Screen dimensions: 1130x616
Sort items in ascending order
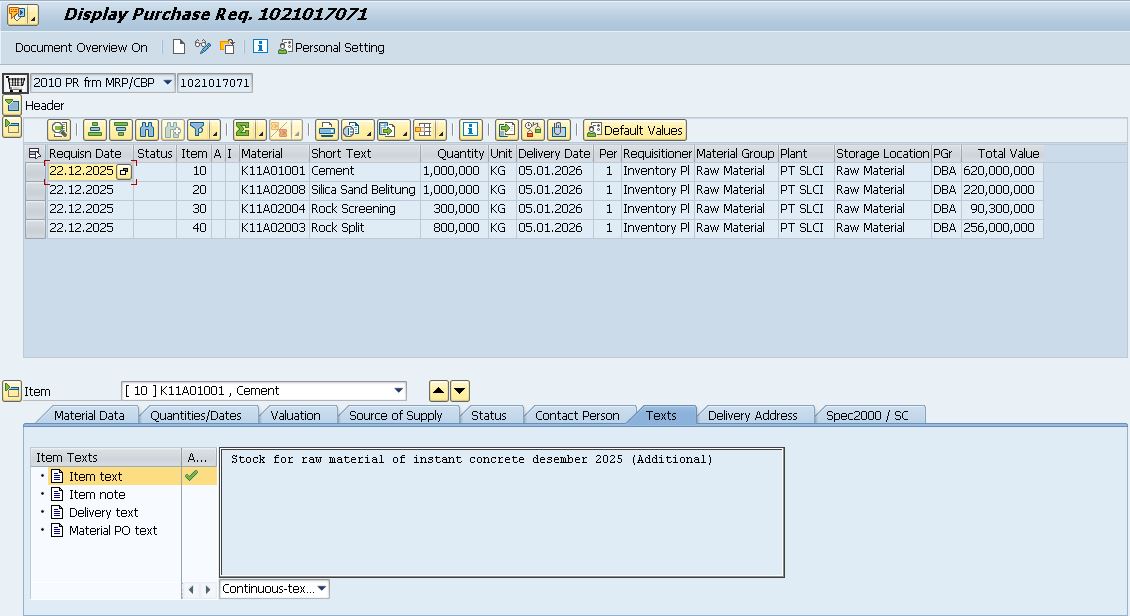pos(95,130)
